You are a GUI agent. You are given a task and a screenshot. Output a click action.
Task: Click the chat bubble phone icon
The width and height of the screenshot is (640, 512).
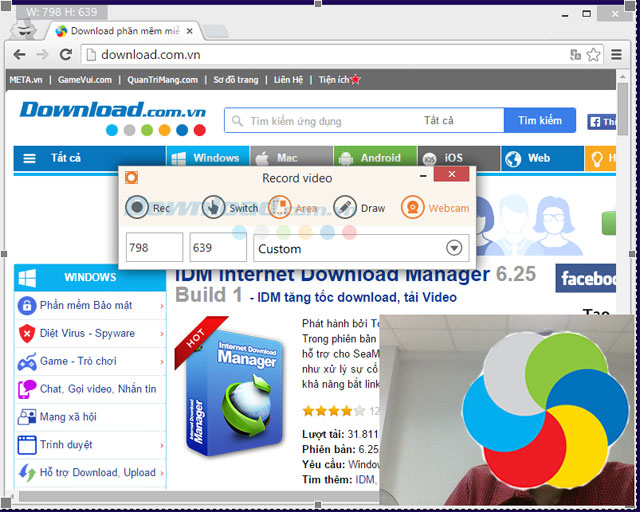[27, 389]
